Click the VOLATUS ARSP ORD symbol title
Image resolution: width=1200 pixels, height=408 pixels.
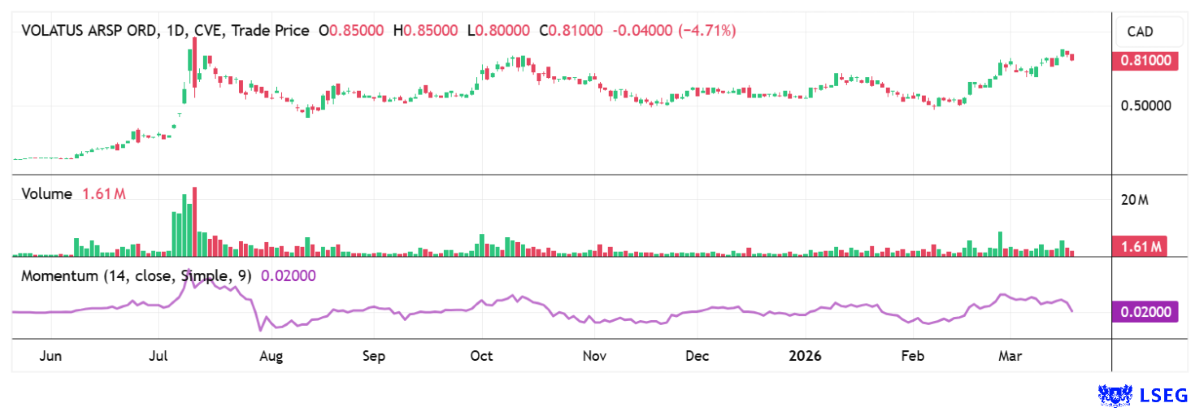coord(89,31)
